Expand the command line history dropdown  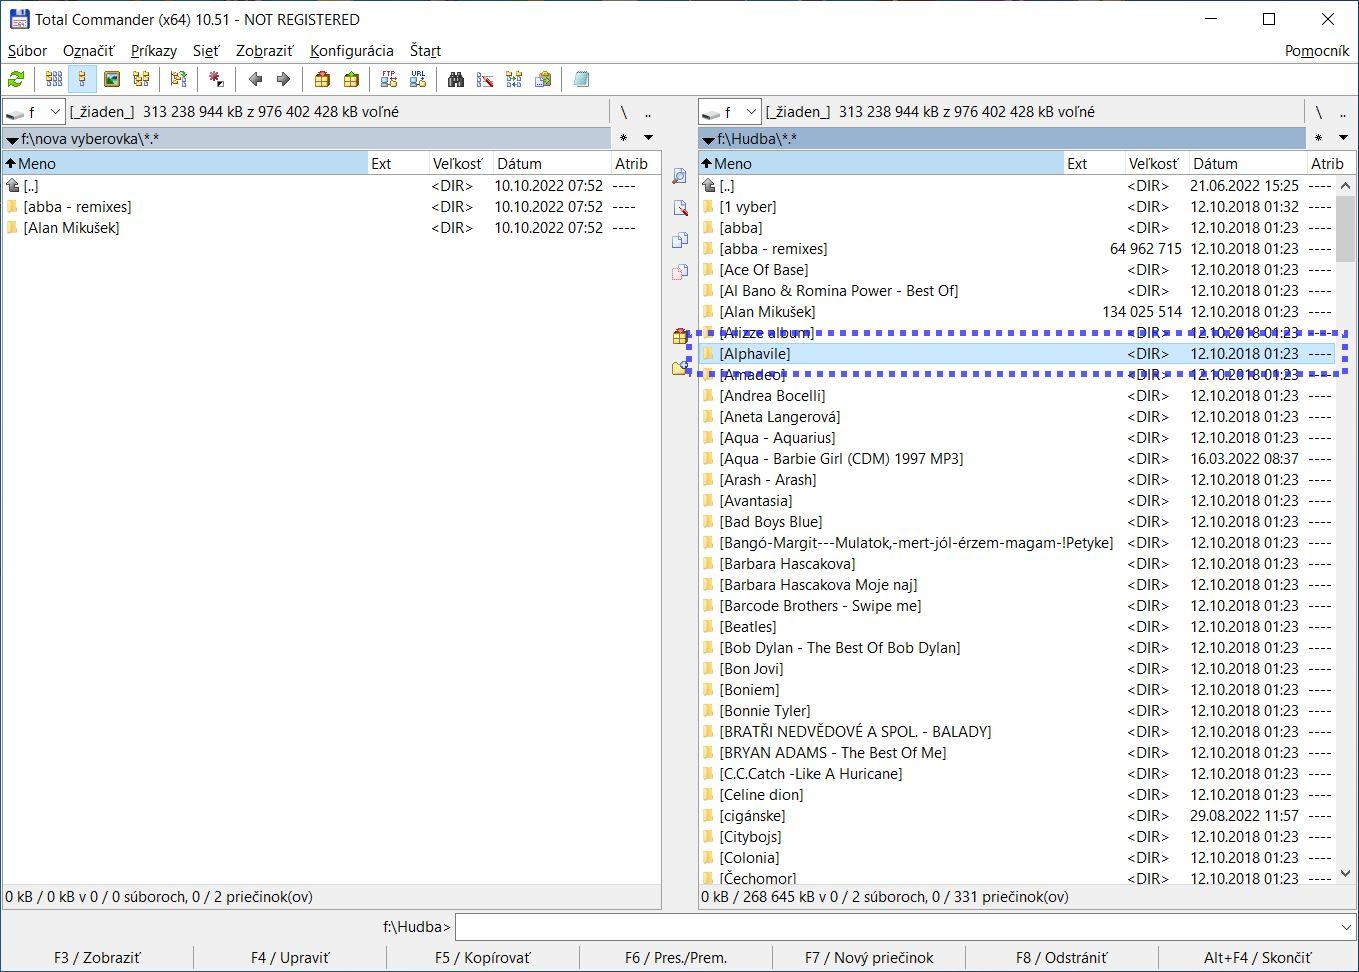pyautogui.click(x=1345, y=927)
